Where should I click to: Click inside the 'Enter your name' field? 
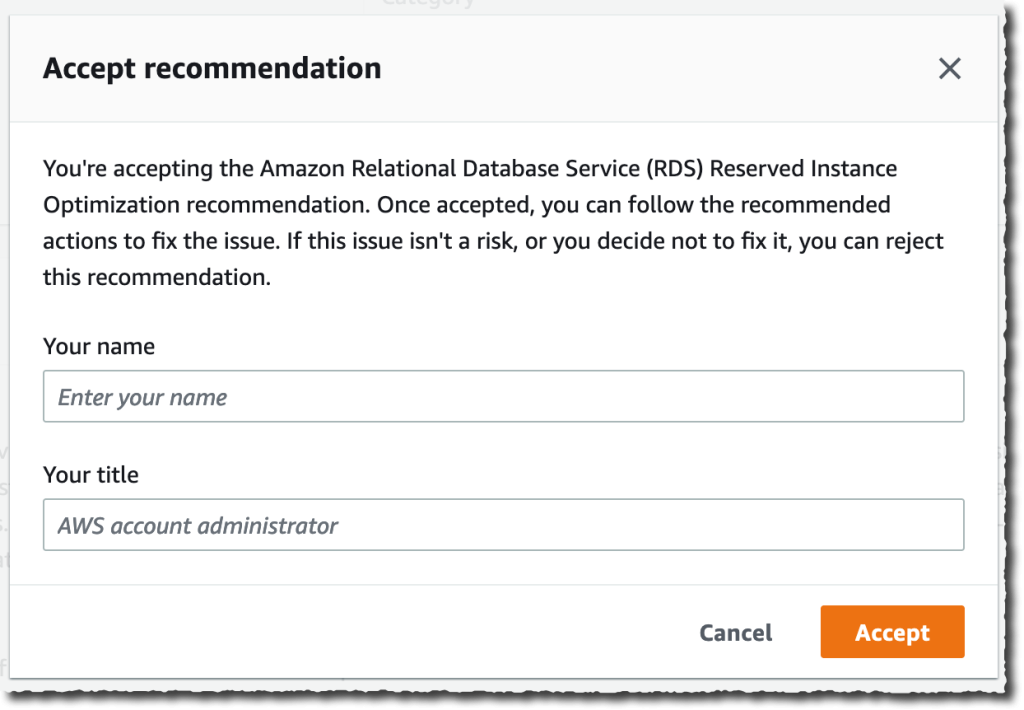pyautogui.click(x=503, y=396)
